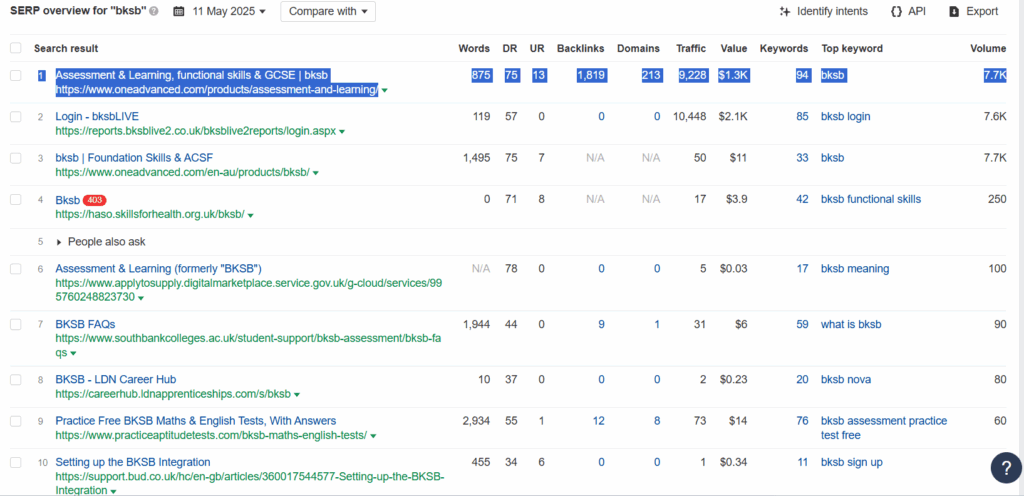Click the Traffic column header
Viewport: 1024px width, 496px height.
pyautogui.click(x=691, y=48)
